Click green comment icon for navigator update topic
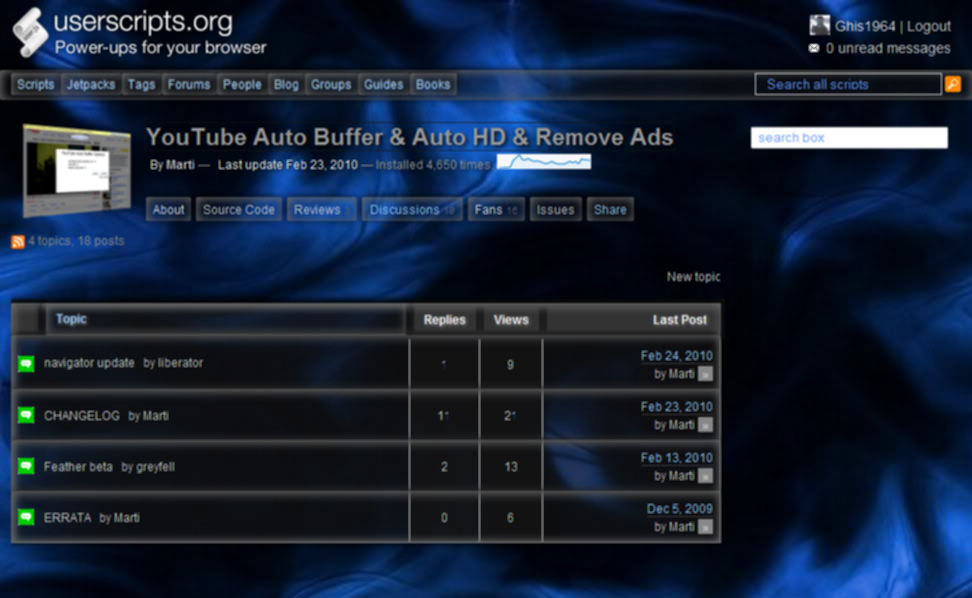972x598 pixels. (x=26, y=364)
